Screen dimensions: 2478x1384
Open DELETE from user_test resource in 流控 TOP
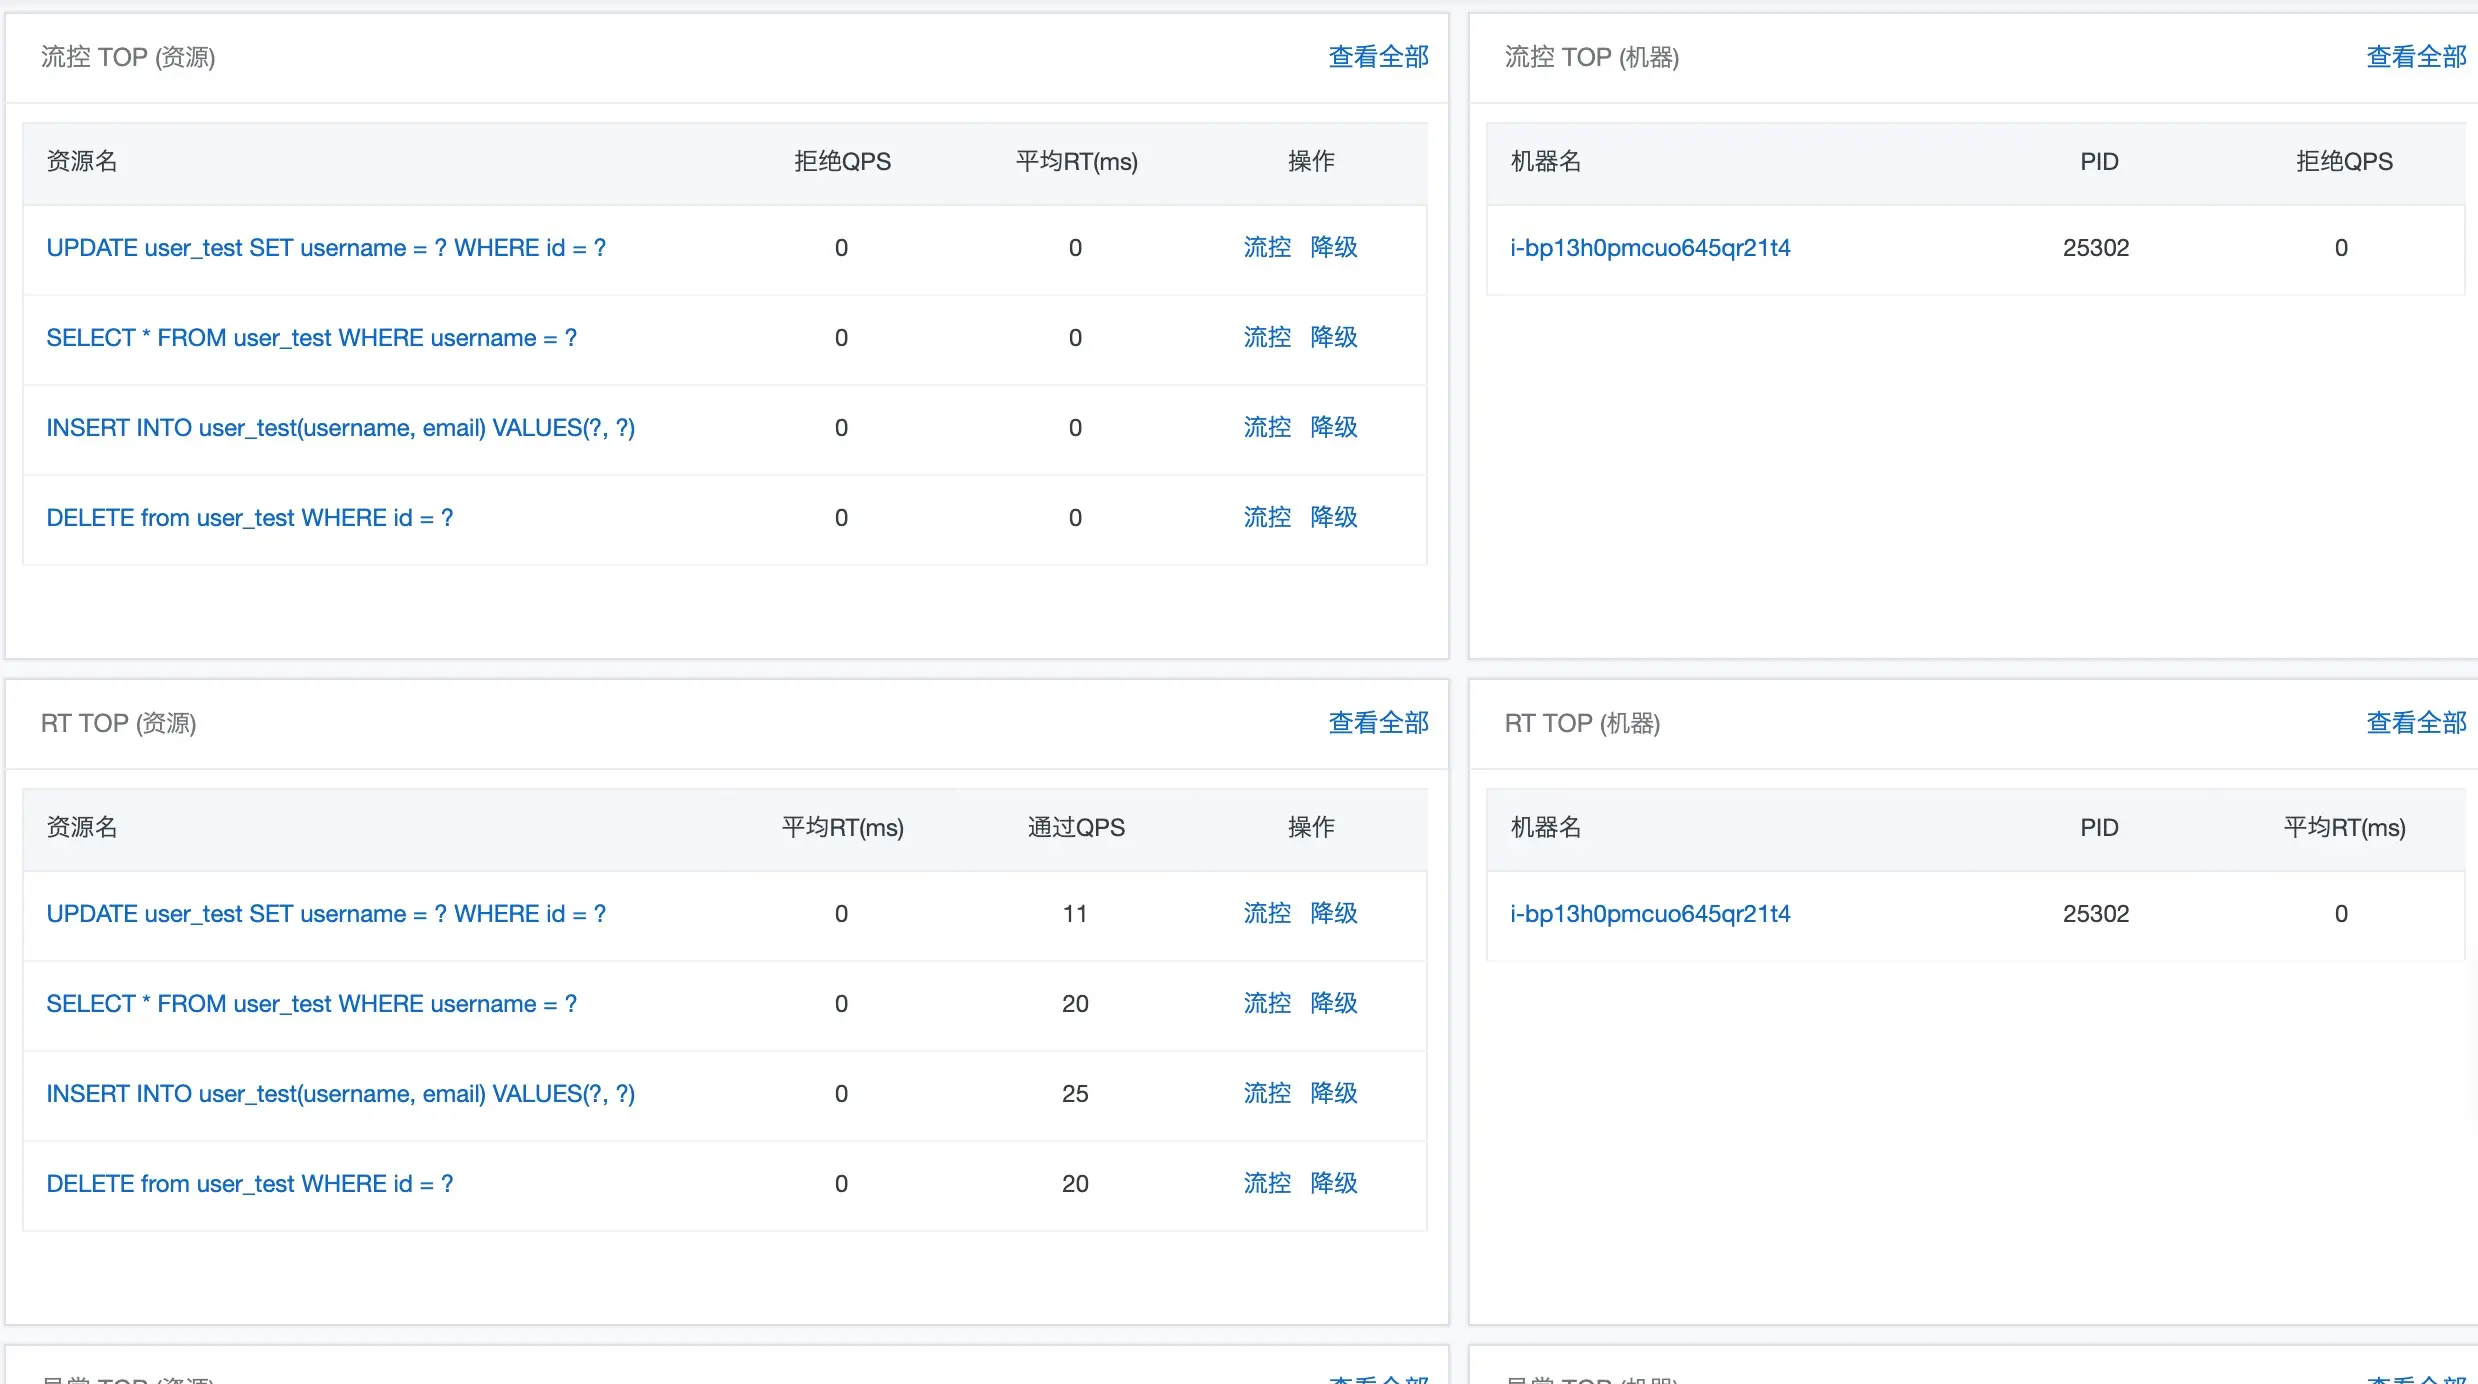(249, 518)
